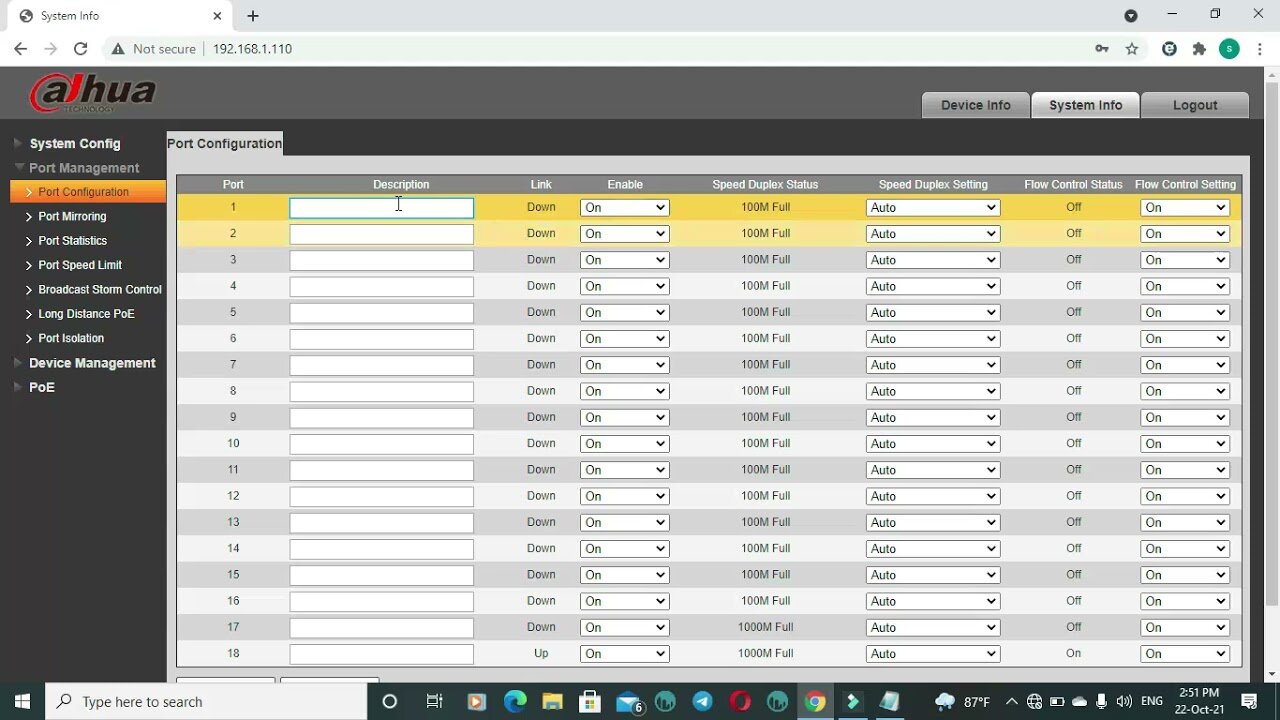Expand the Device Management section
Screen dimensions: 1280x720
coord(92,363)
